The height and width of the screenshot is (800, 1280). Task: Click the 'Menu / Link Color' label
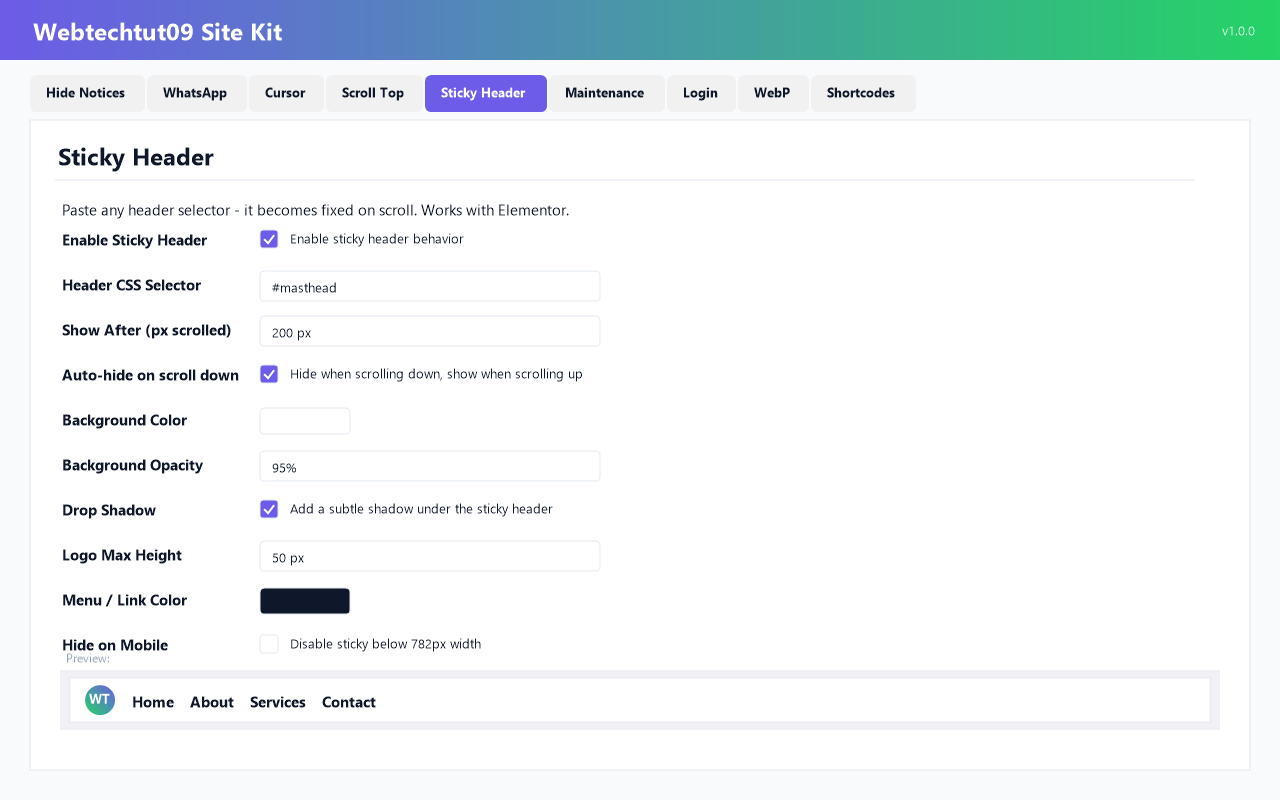click(x=125, y=600)
